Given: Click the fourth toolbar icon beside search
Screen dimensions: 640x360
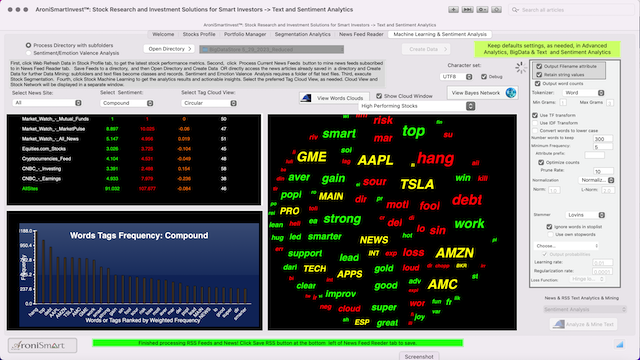Looking at the screenshot, I should [x=496, y=9].
